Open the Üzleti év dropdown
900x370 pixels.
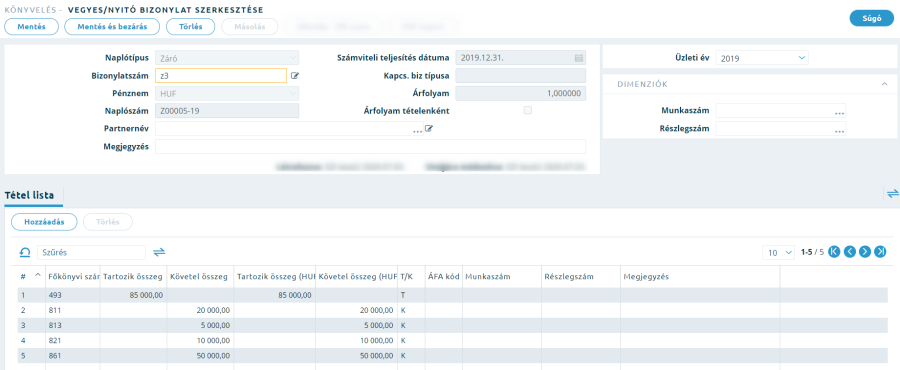click(x=762, y=58)
